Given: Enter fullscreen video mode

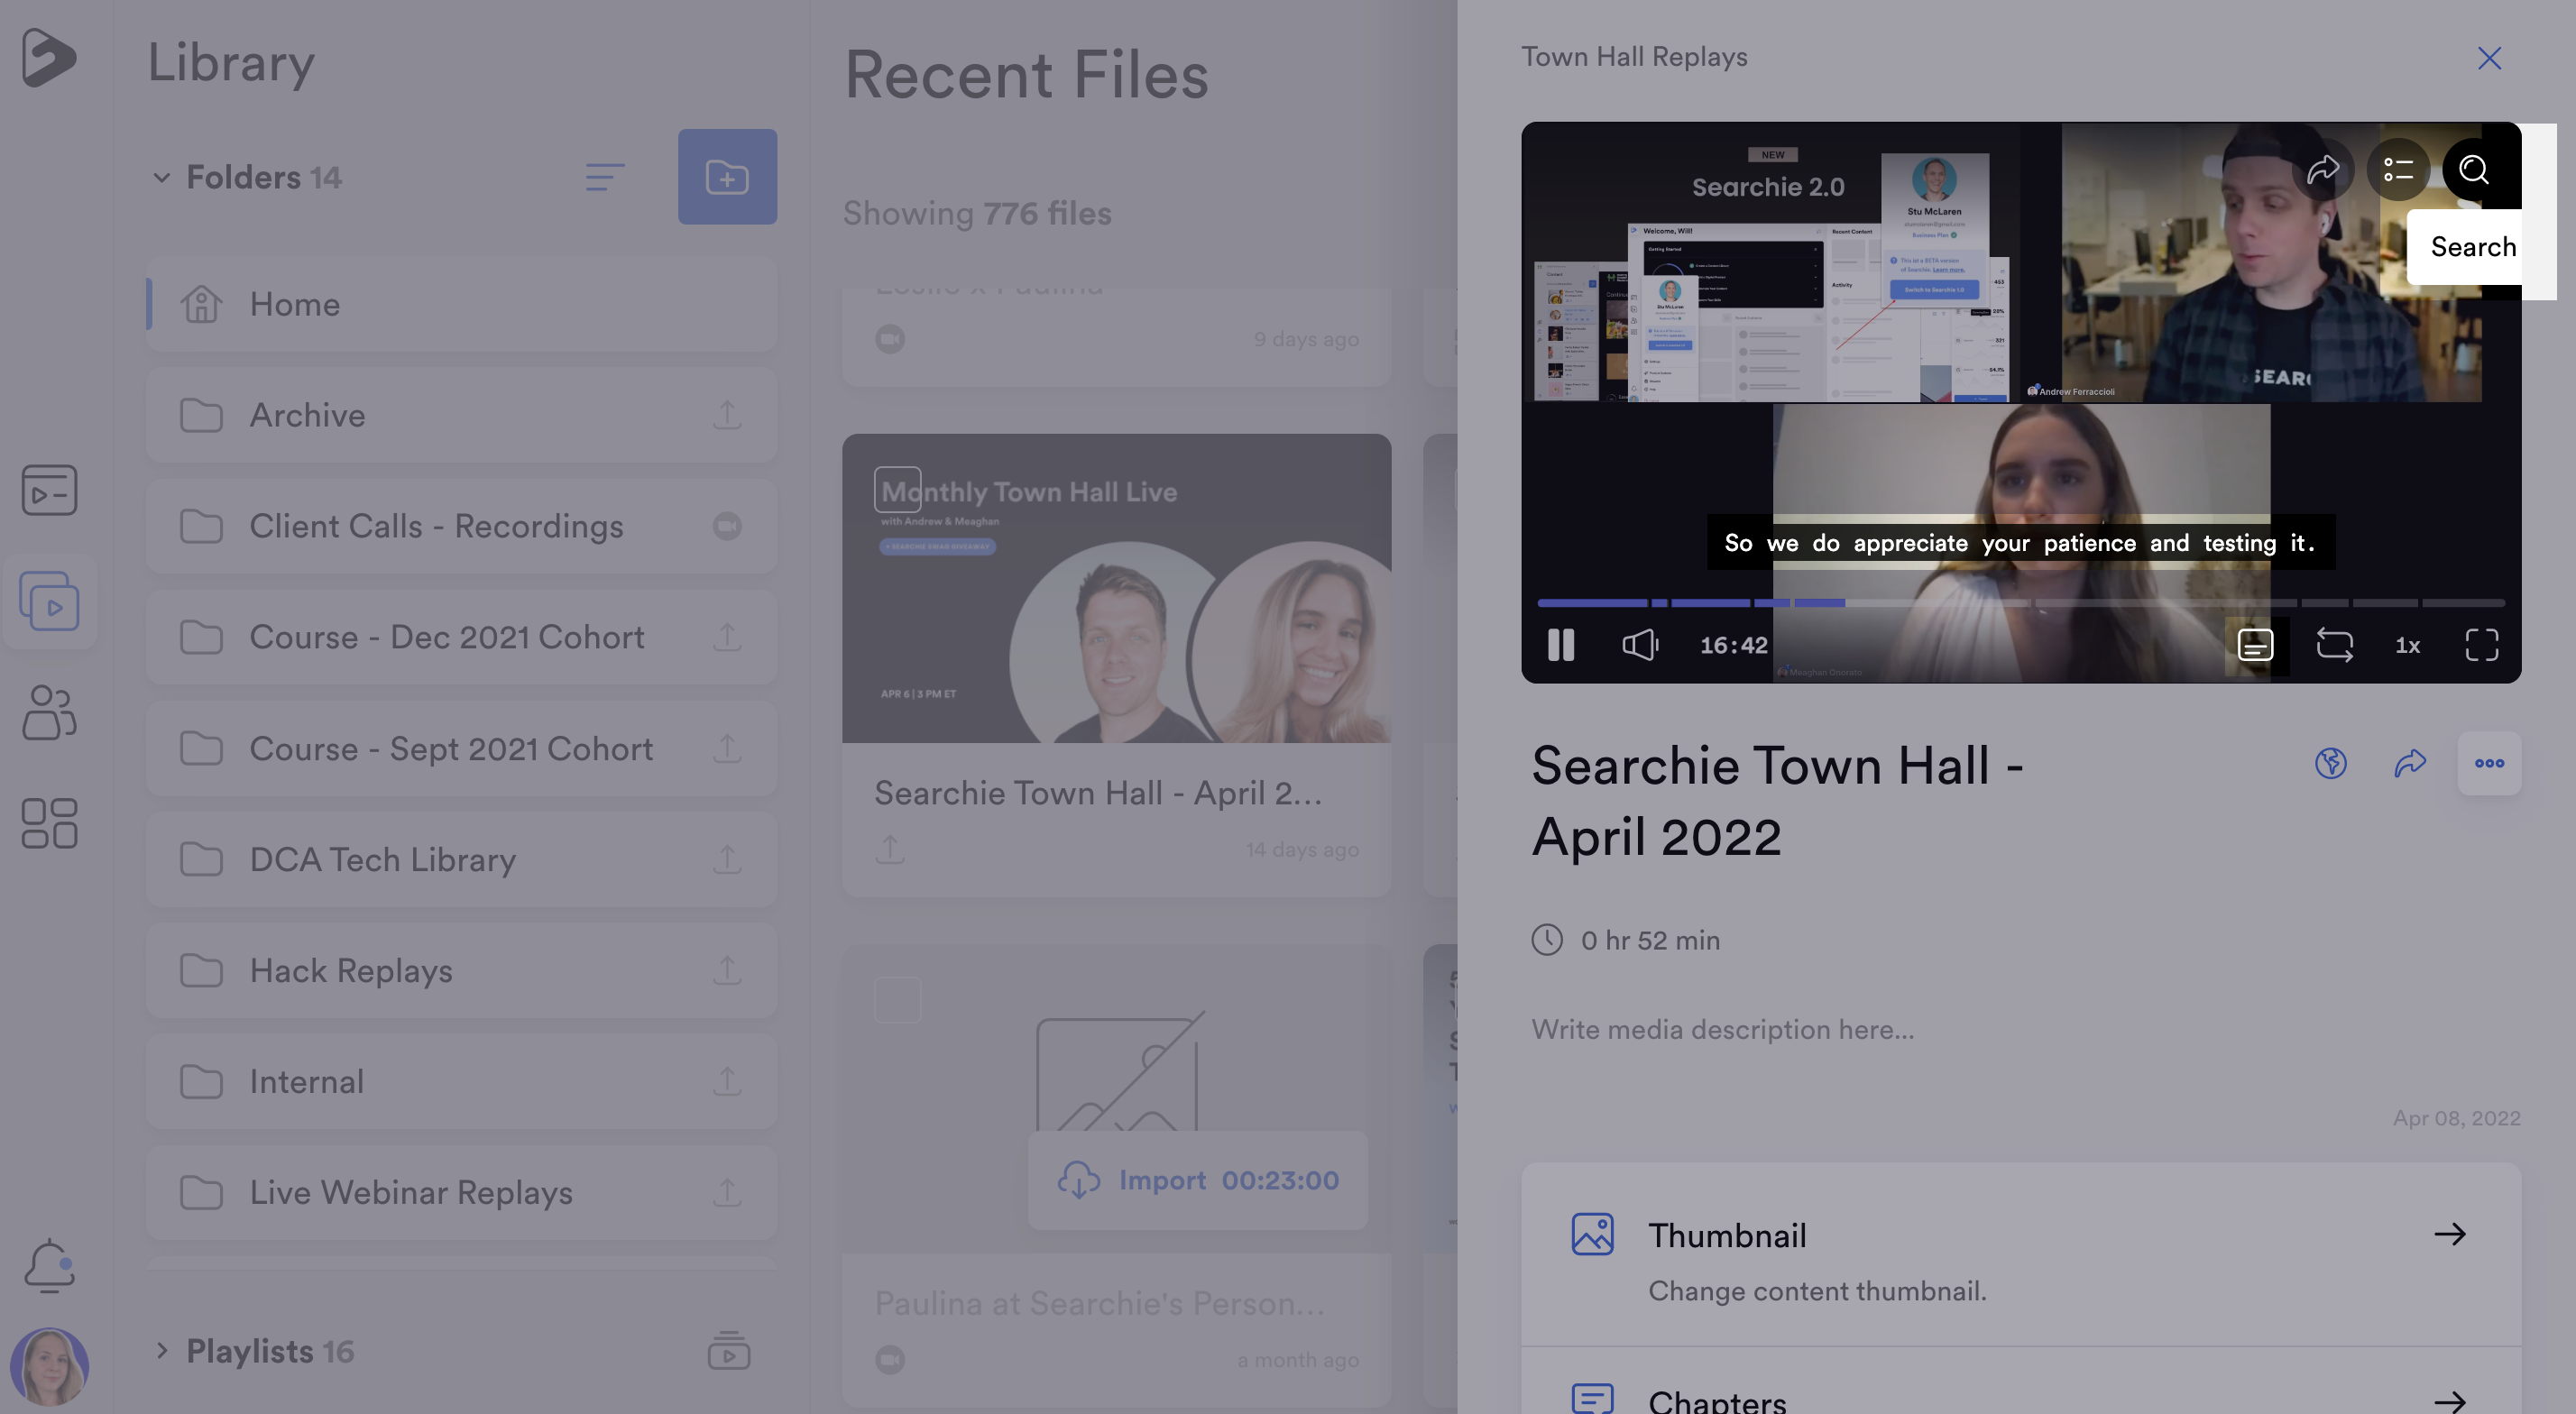Looking at the screenshot, I should coord(2481,645).
